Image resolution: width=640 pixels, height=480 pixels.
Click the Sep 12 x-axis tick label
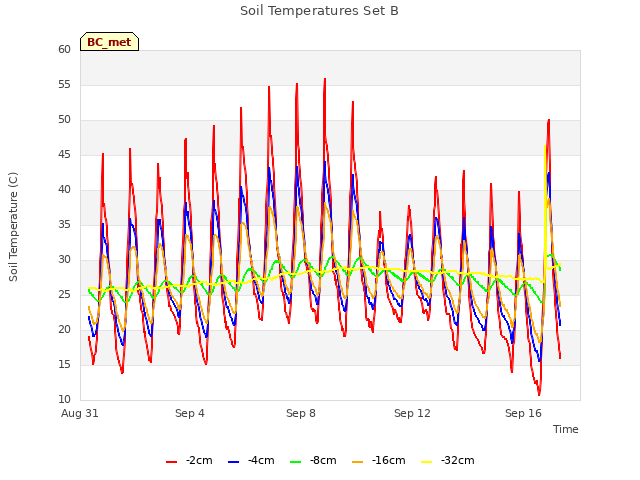412,413
